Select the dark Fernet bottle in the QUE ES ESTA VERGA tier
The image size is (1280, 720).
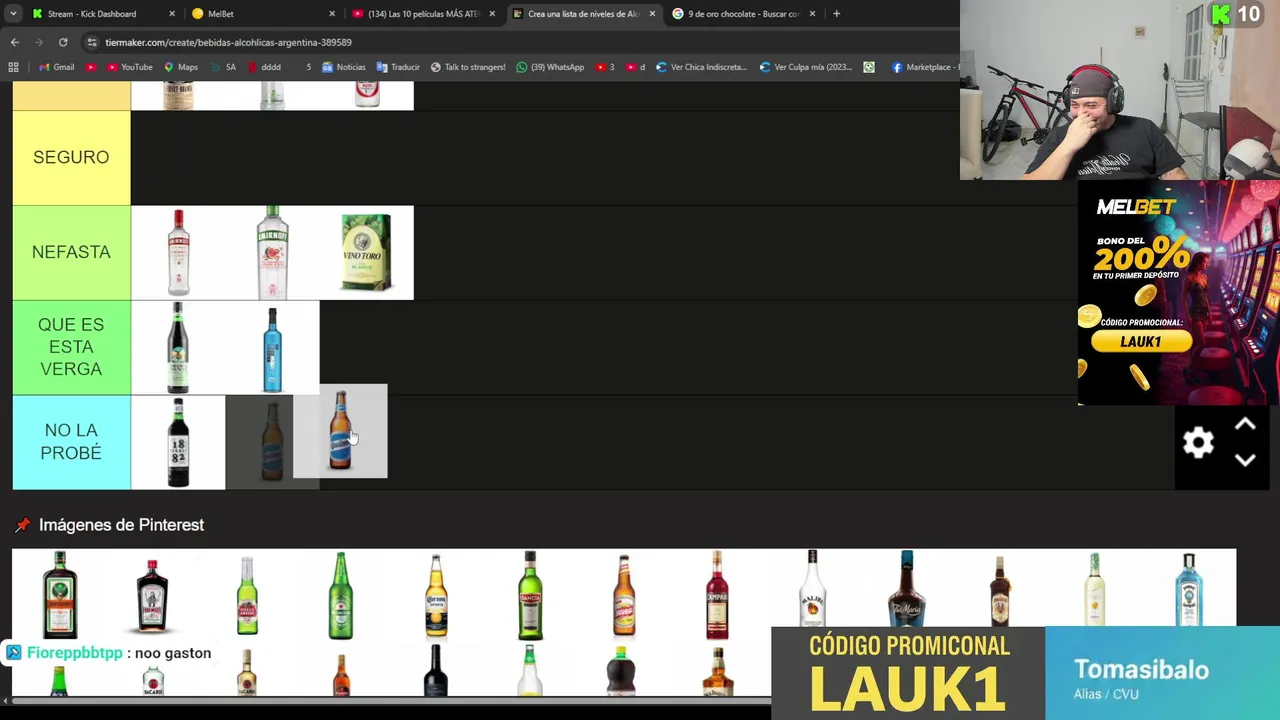178,347
